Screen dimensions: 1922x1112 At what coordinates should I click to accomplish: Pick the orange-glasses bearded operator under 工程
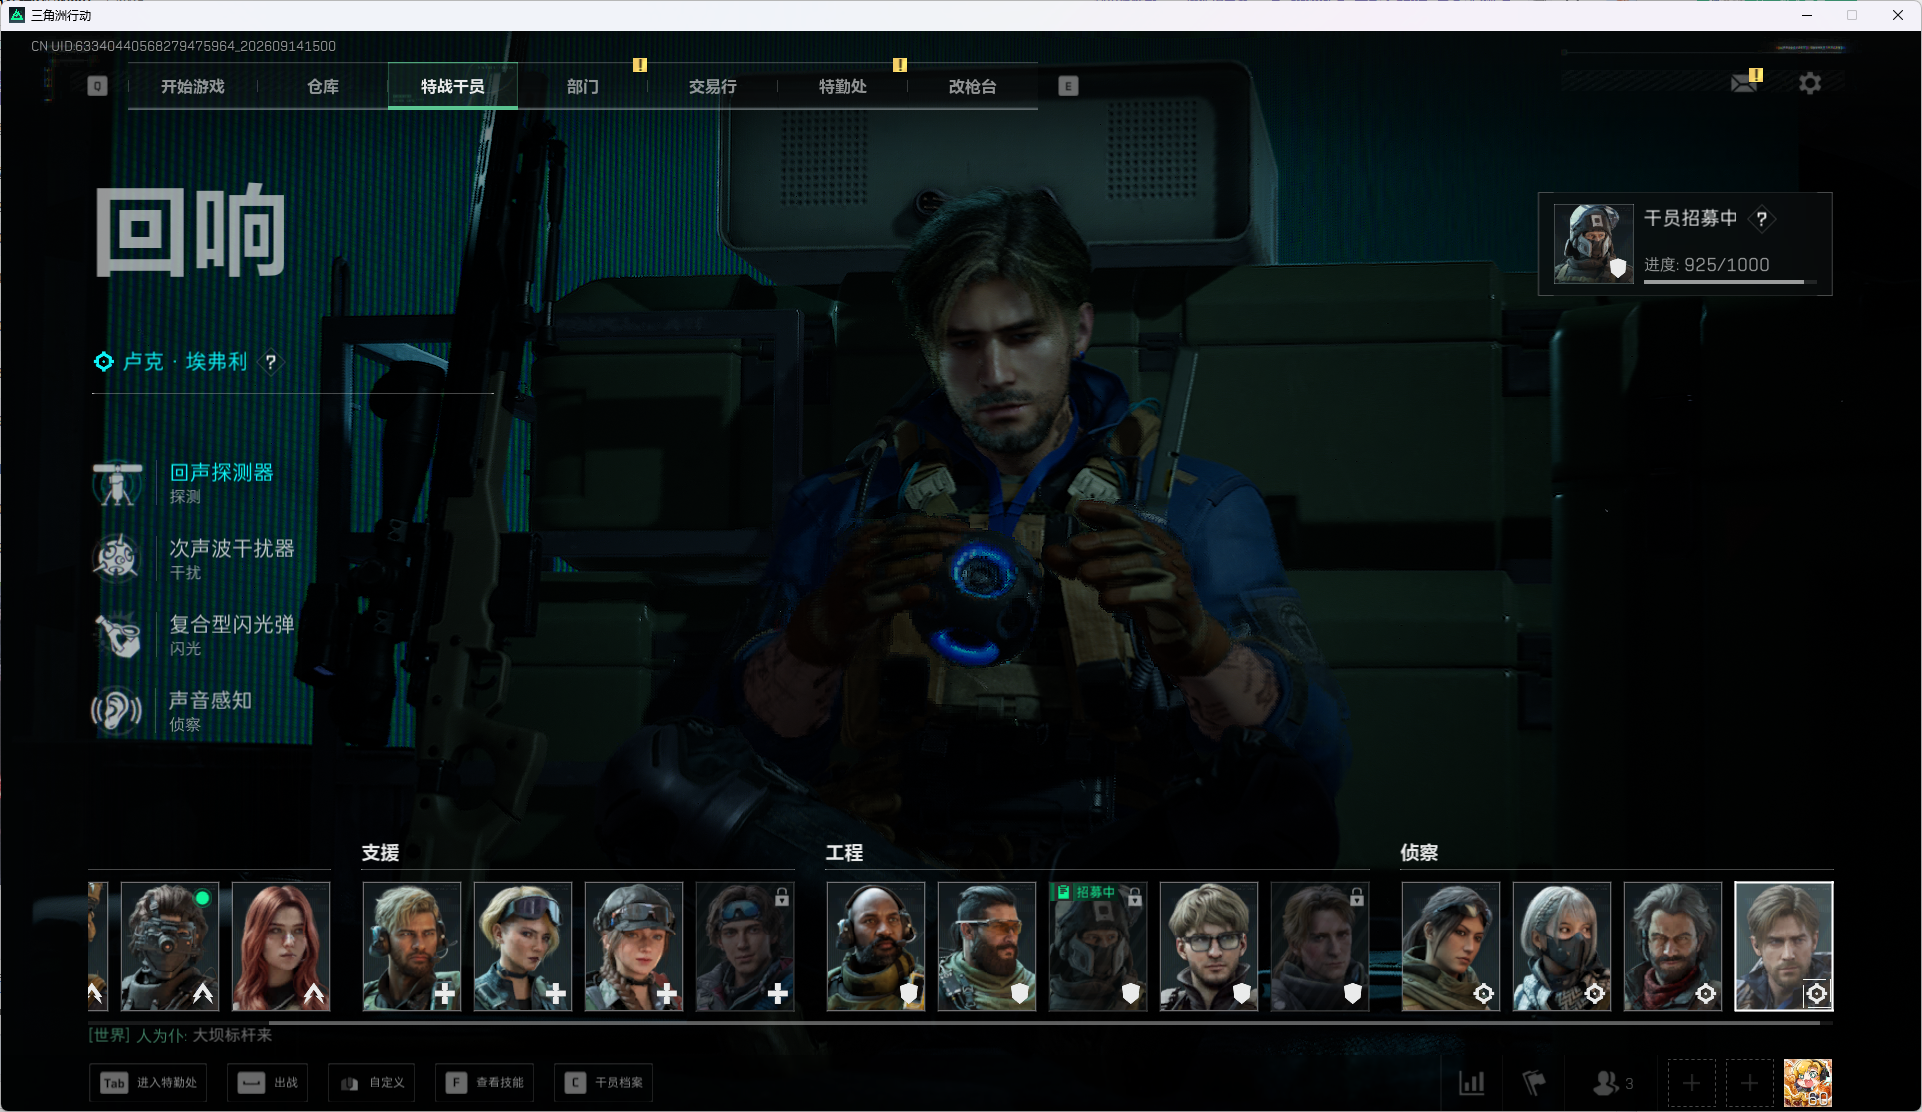(x=987, y=946)
